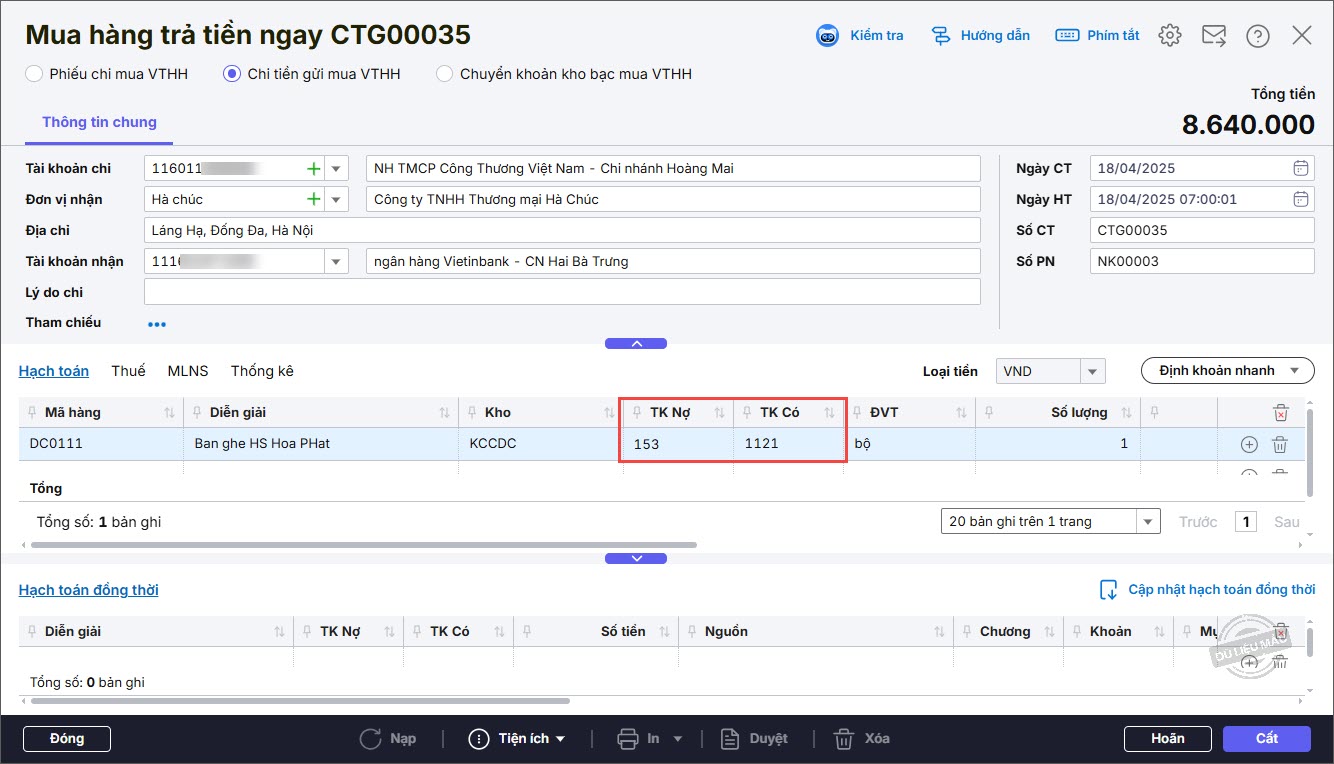Screen dimensions: 1334x764
Task: Click the Lý do chi input field
Action: [562, 292]
